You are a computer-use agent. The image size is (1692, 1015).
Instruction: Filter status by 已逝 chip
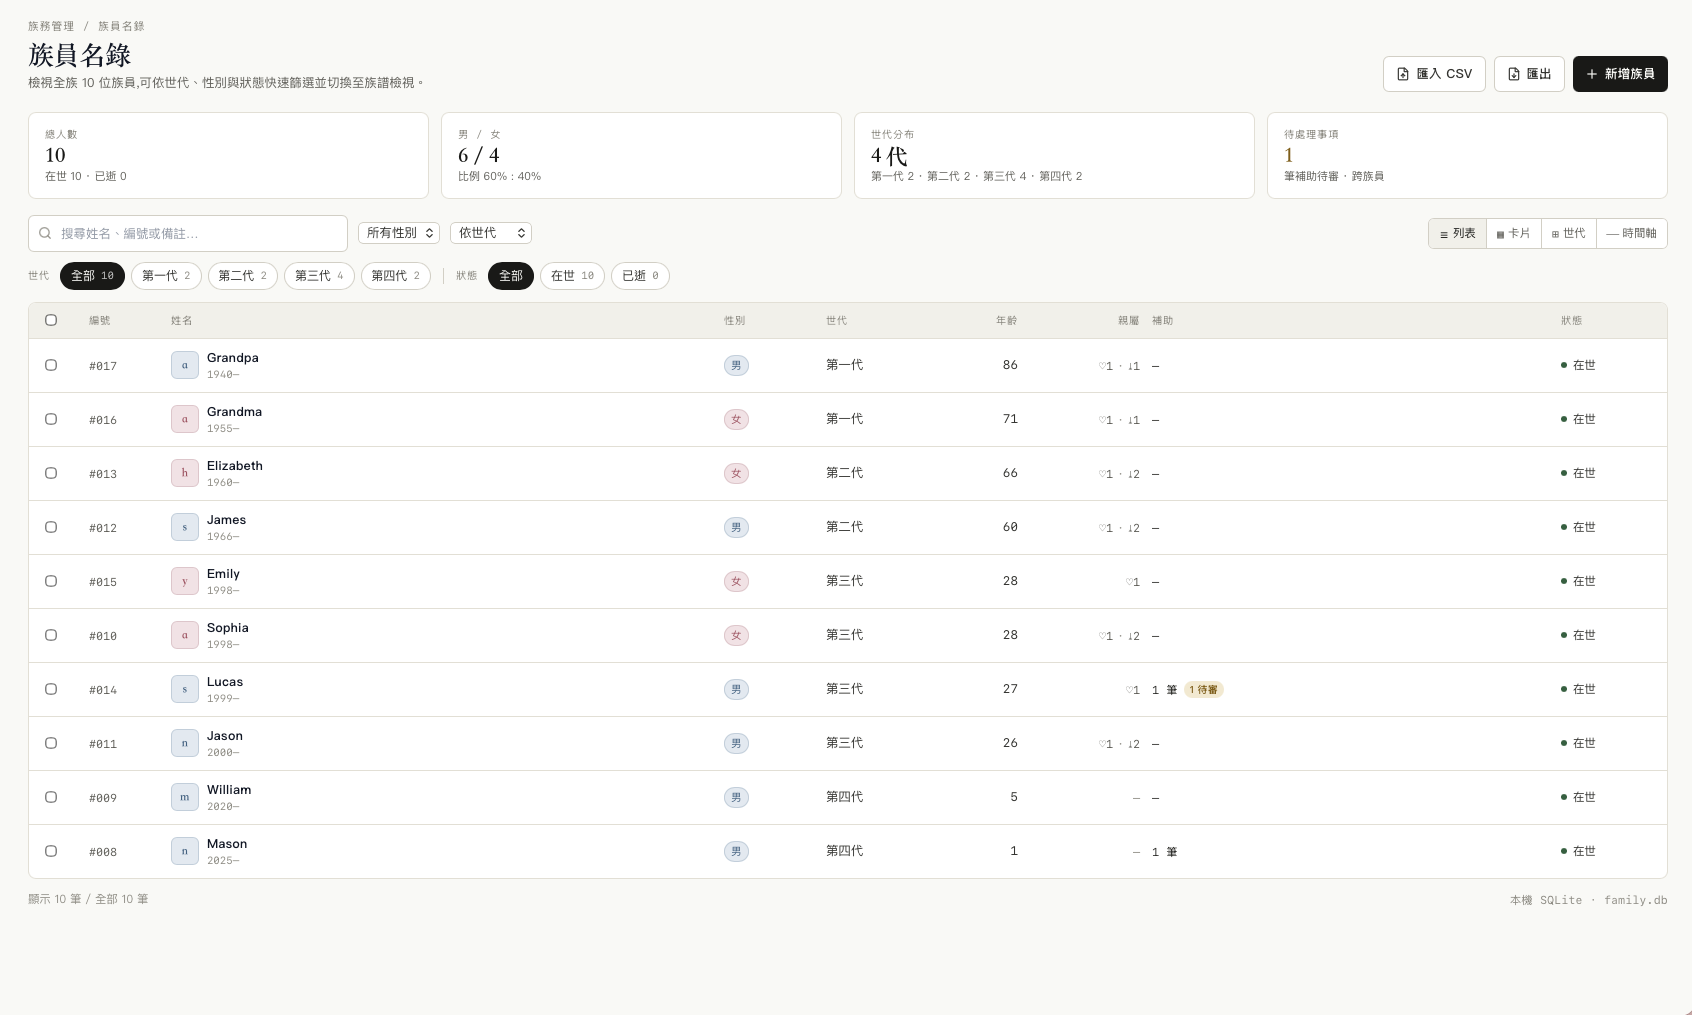pyautogui.click(x=640, y=276)
